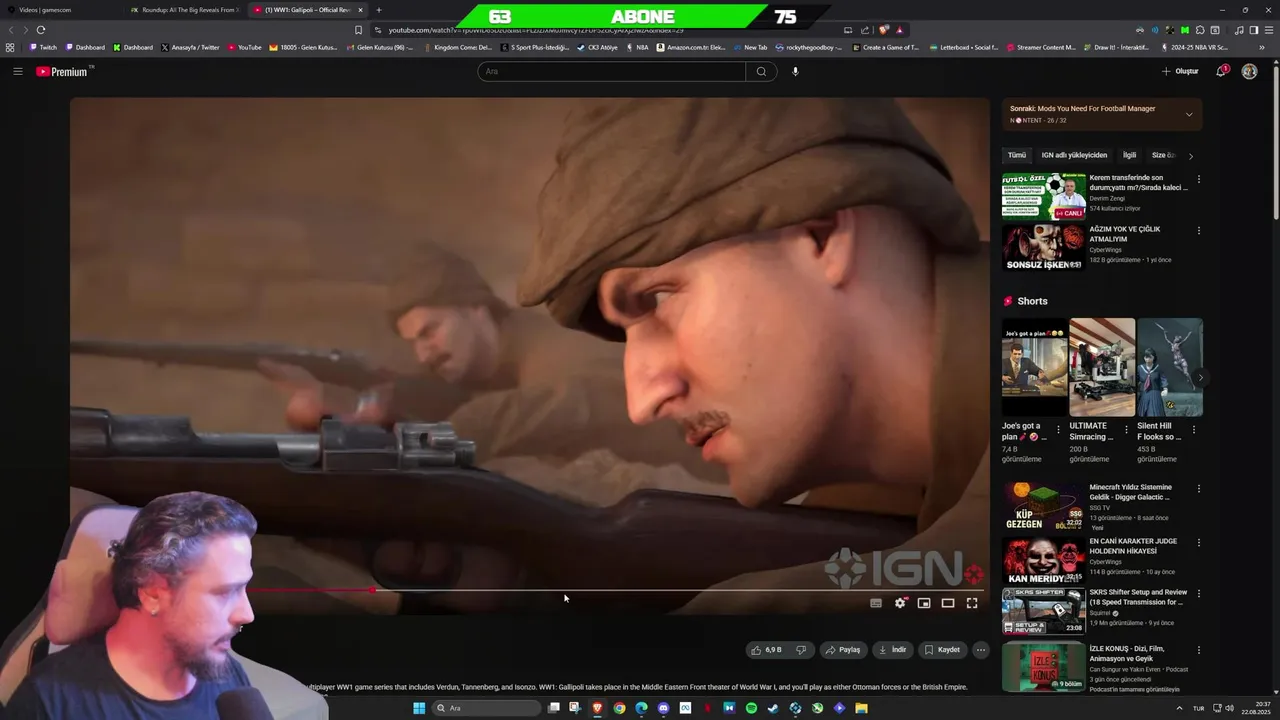
Task: Switch to miniplayer mode
Action: (x=924, y=603)
